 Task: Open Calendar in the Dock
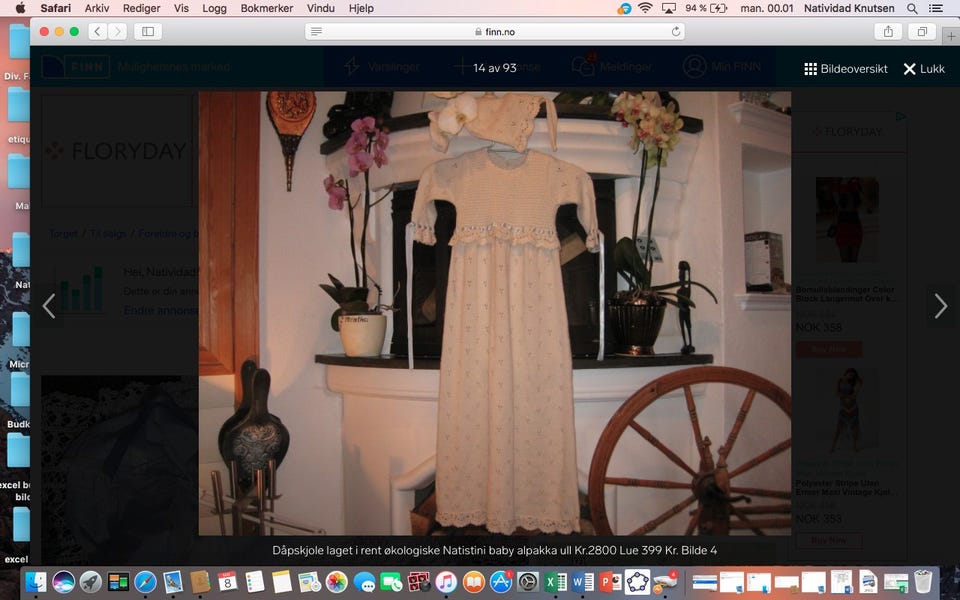(x=228, y=582)
